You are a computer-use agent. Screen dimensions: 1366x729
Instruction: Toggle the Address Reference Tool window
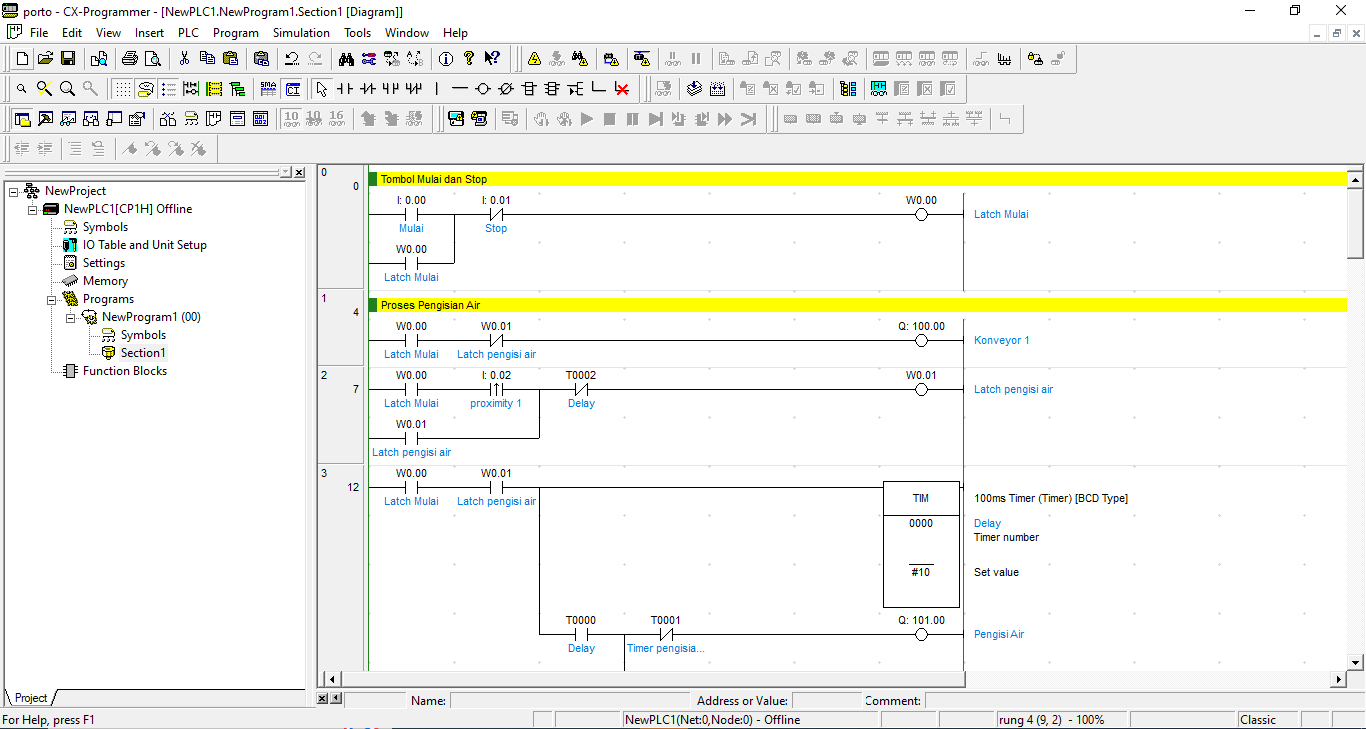[91, 119]
